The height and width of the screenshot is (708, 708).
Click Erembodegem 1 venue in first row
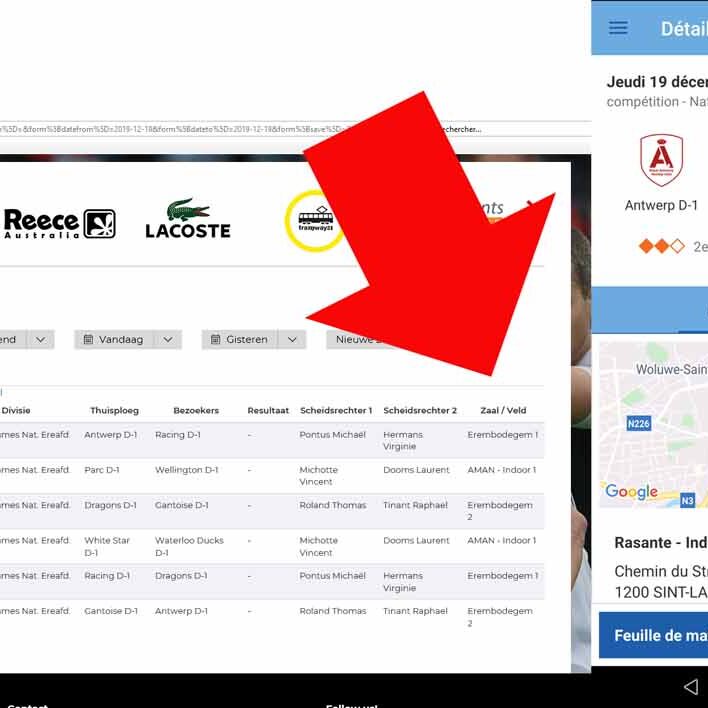503,434
